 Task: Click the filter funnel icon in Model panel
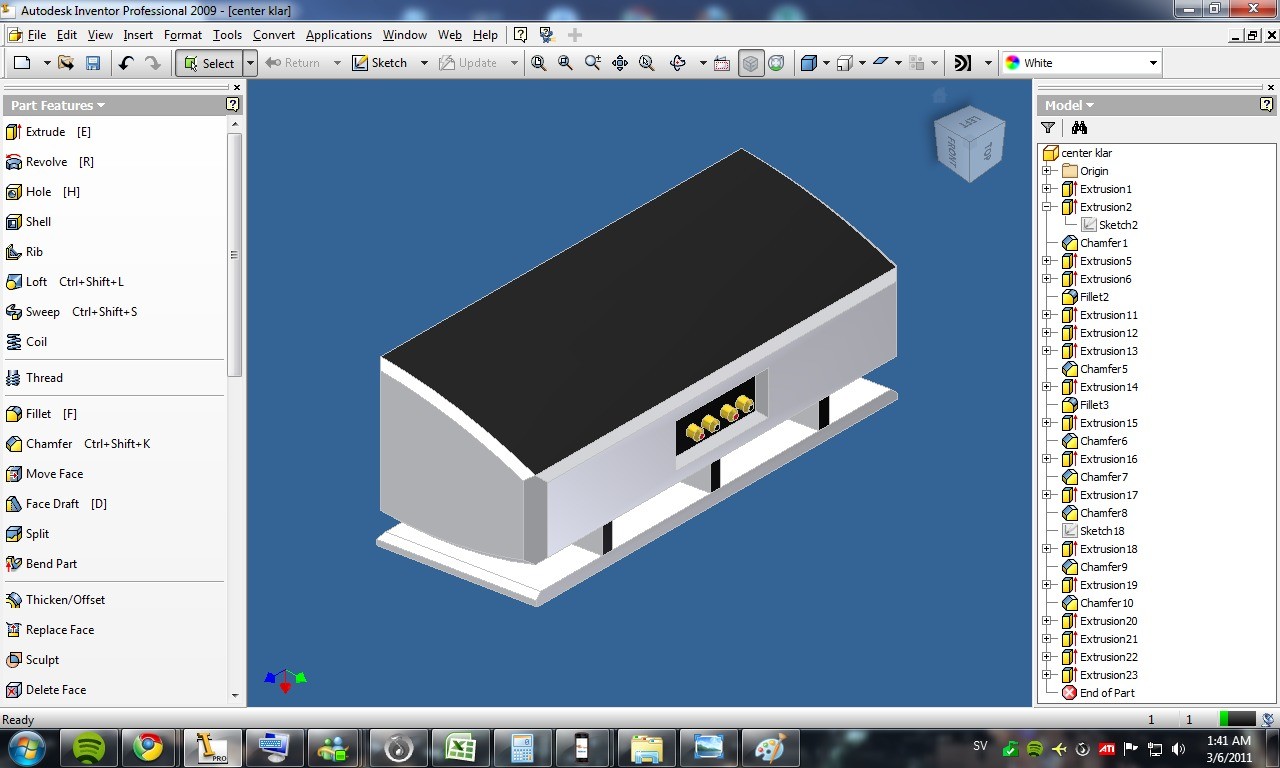coord(1048,128)
